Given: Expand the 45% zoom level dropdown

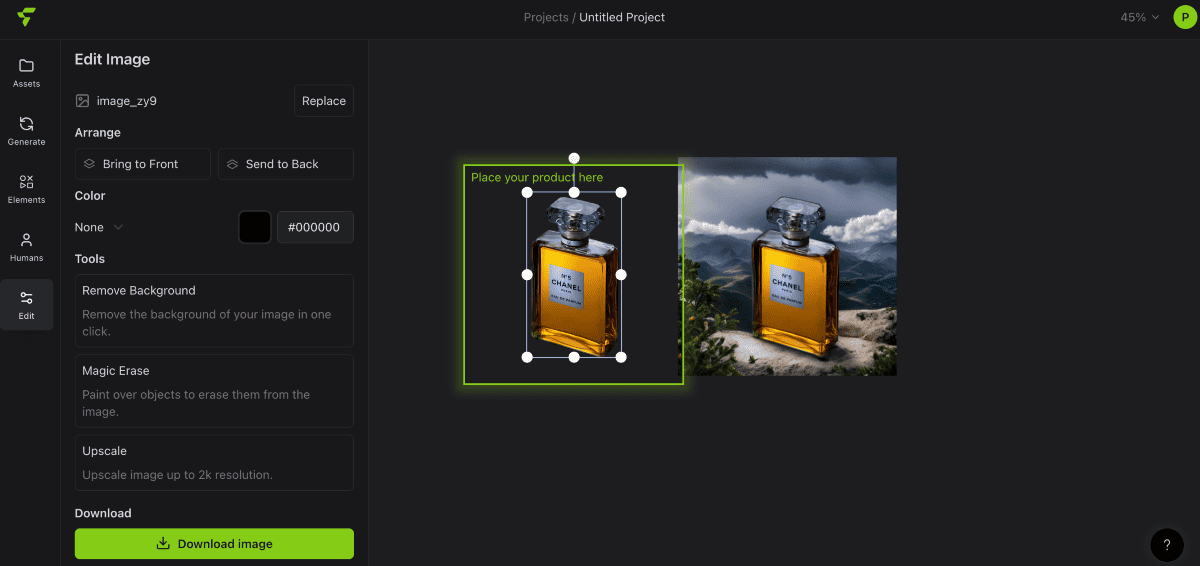Looking at the screenshot, I should coord(1139,17).
